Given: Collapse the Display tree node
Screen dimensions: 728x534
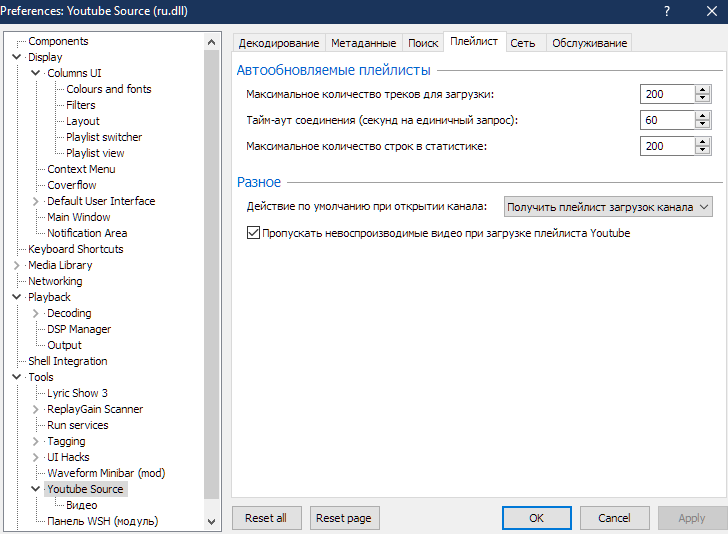Looking at the screenshot, I should click(x=17, y=57).
